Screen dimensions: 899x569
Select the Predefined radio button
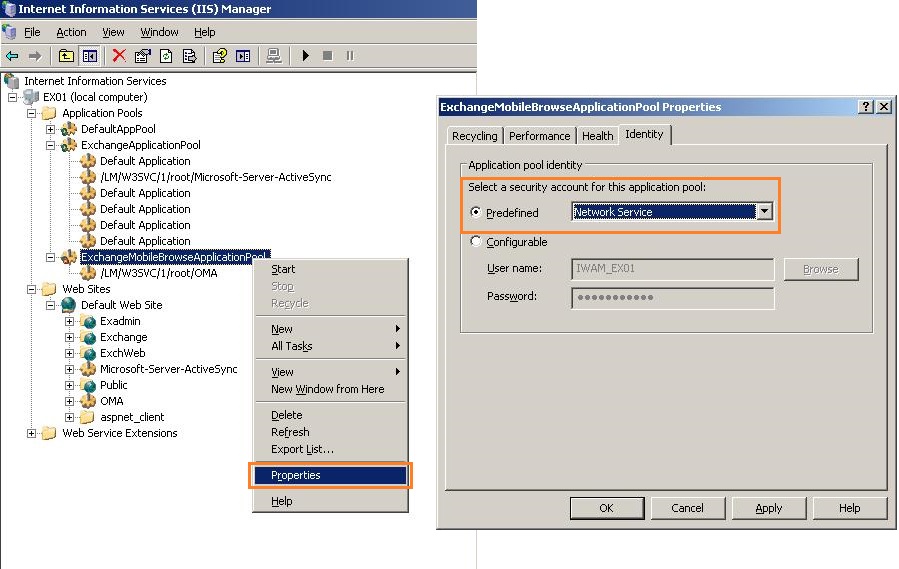click(x=474, y=213)
